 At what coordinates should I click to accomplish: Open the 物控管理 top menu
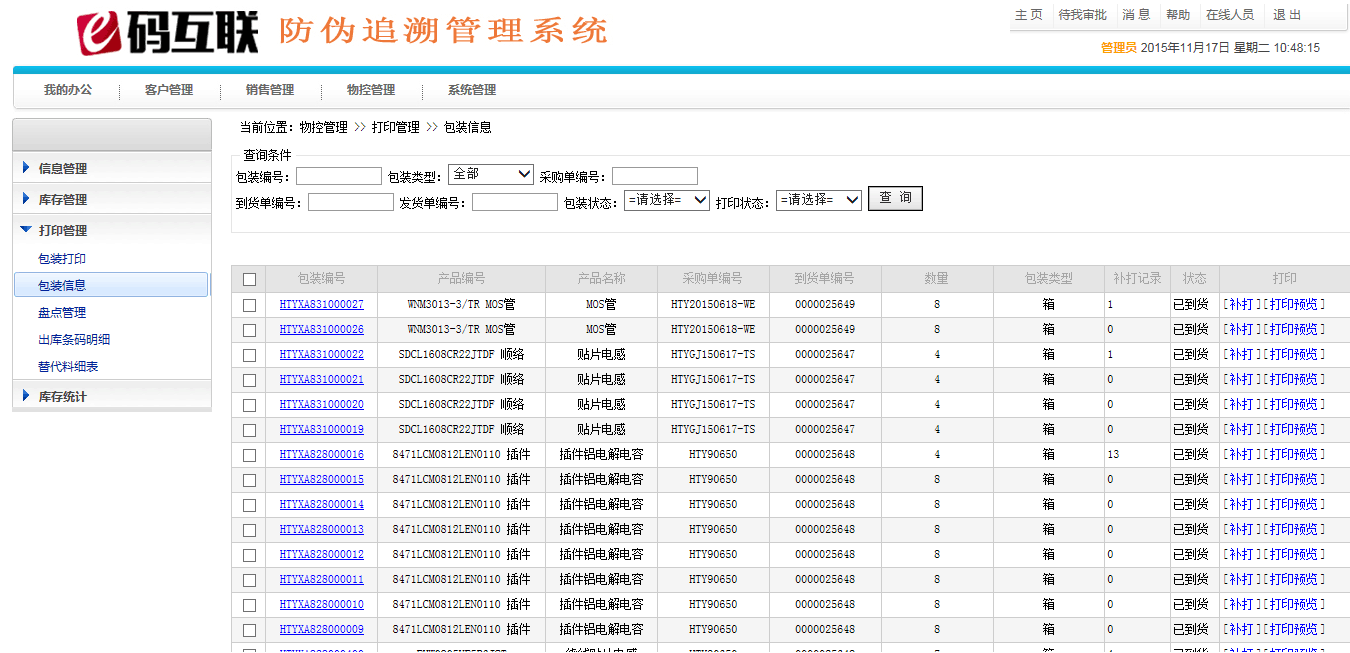[x=371, y=90]
